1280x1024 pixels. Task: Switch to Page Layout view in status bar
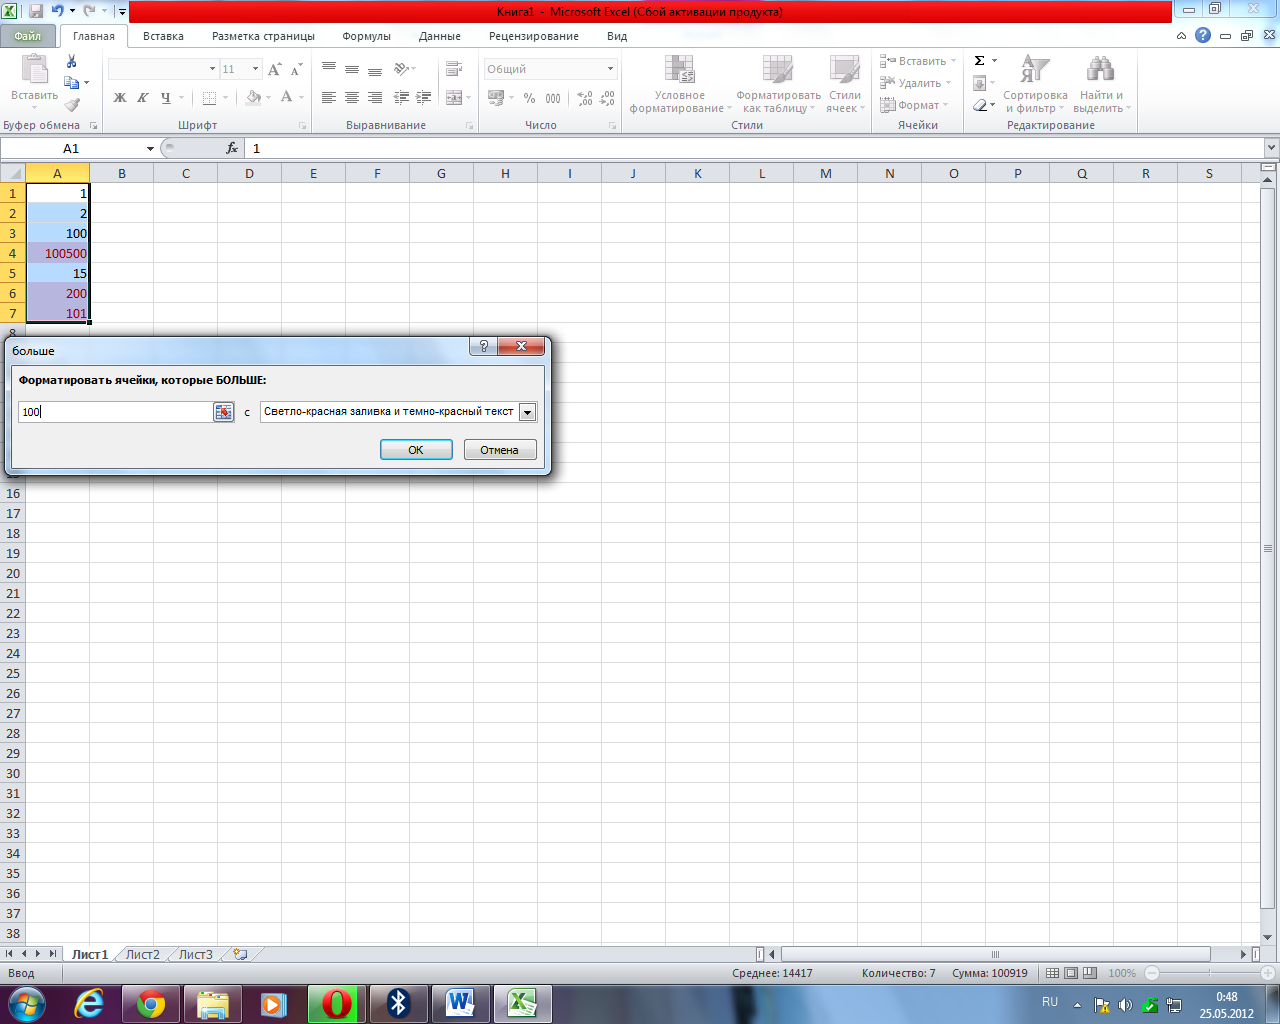pyautogui.click(x=1071, y=973)
